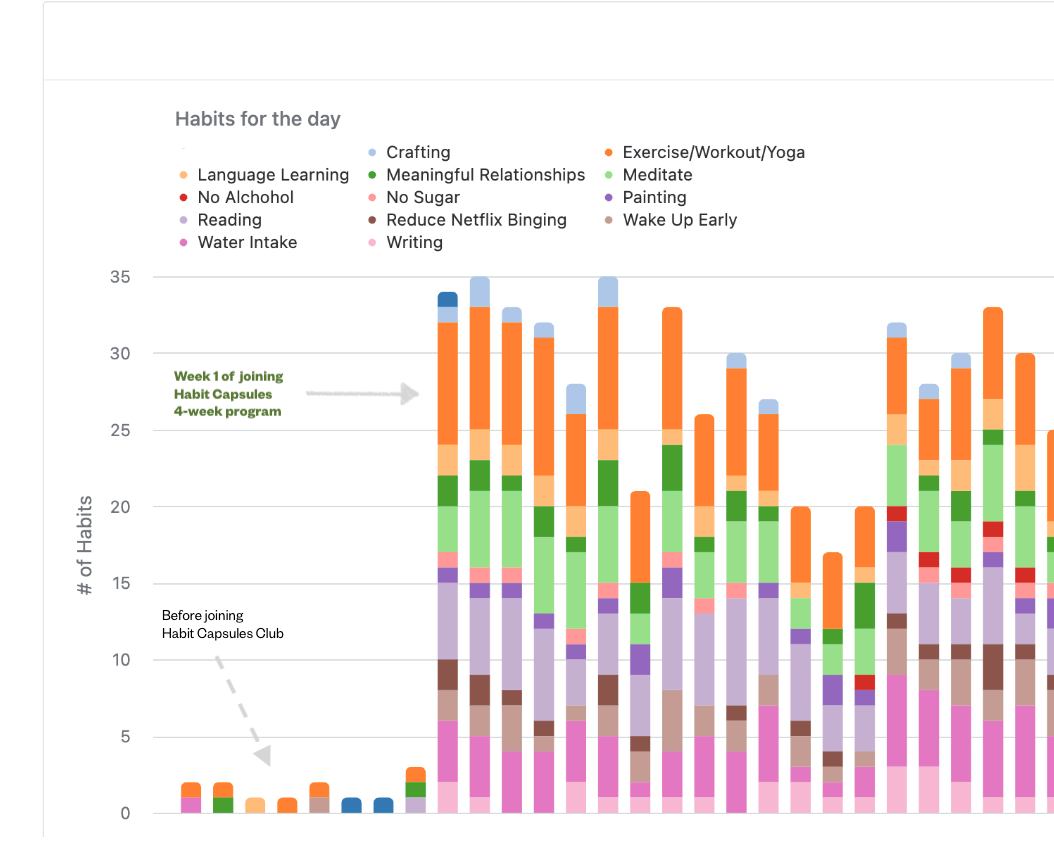Toggle the Exercise/Workout/Yoga legend entry
Screen dimensions: 1054x866
[704, 153]
